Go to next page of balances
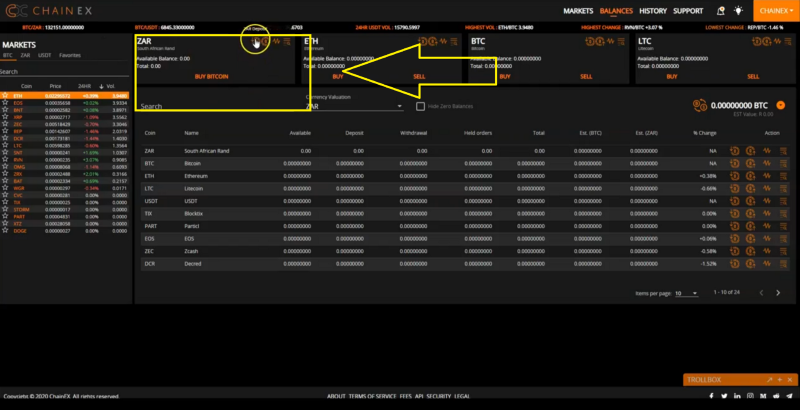This screenshot has height=410, width=800. pos(778,293)
